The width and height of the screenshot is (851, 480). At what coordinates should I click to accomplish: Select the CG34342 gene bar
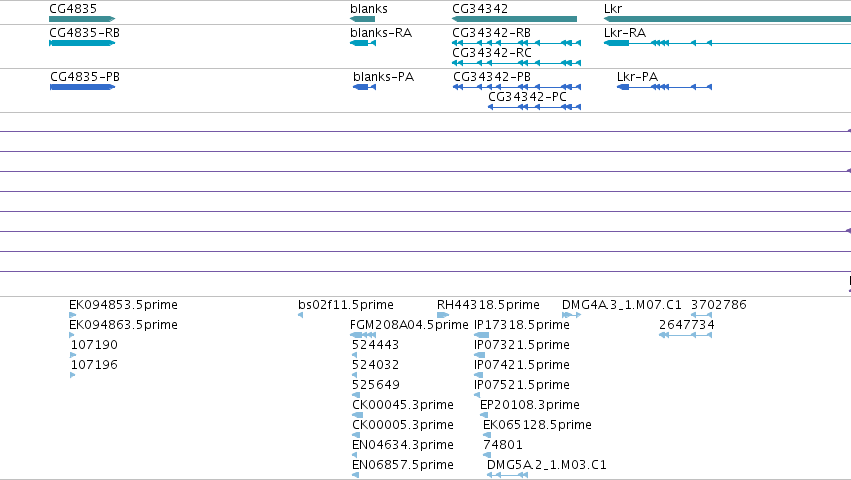(515, 19)
